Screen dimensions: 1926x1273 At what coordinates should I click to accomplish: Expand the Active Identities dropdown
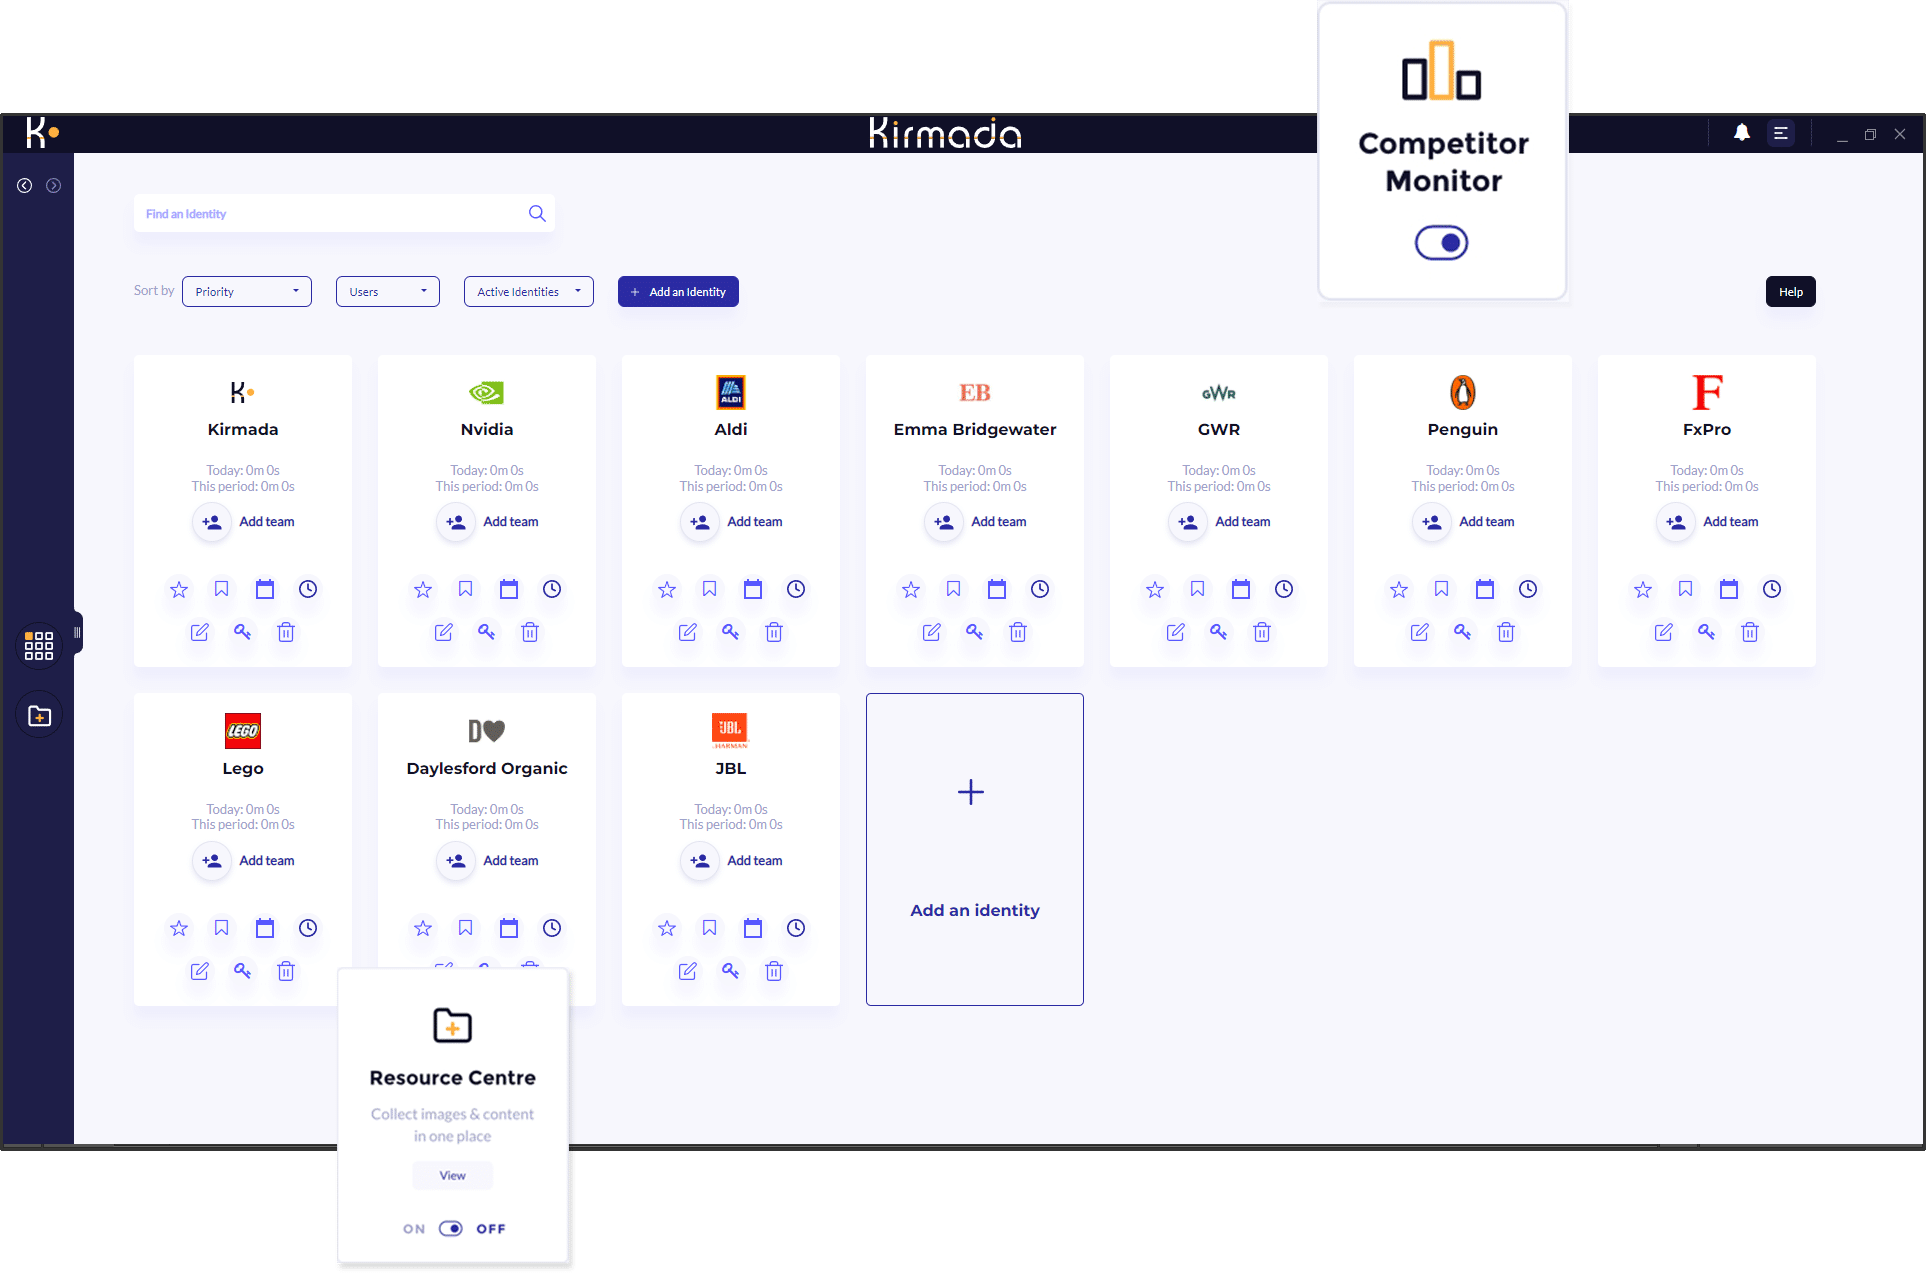coord(529,292)
